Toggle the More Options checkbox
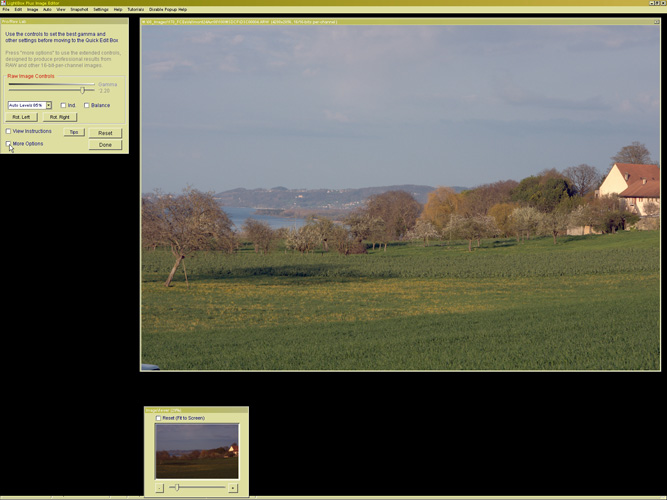Image resolution: width=667 pixels, height=500 pixels. point(9,144)
